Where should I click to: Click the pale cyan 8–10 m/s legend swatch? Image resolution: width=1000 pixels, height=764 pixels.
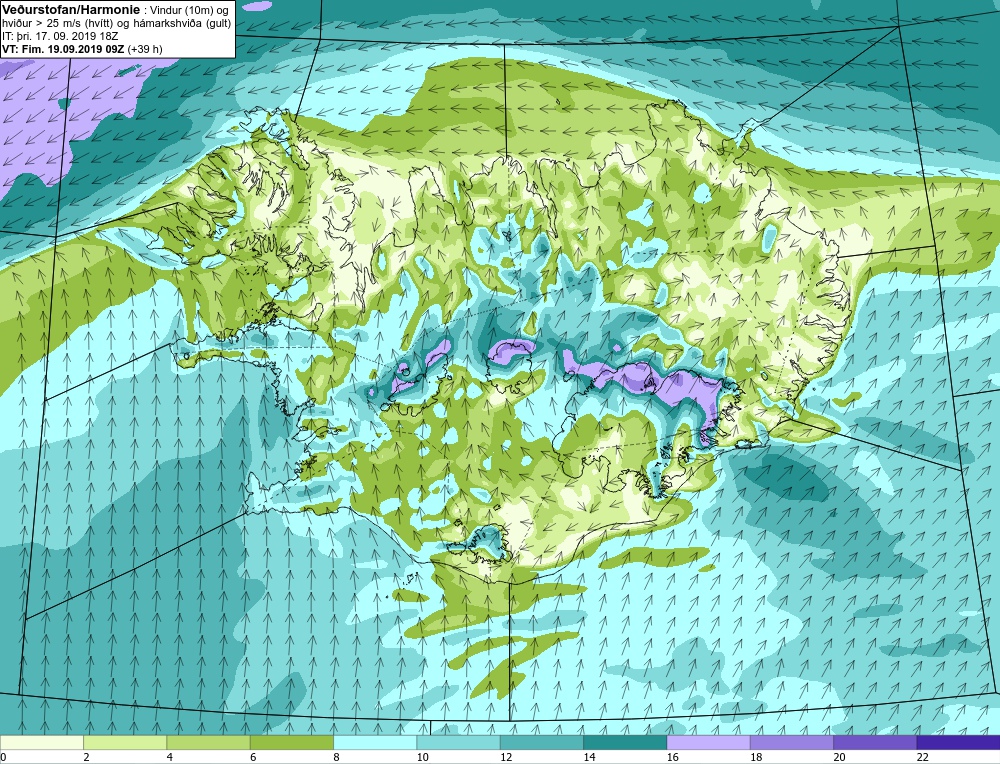click(375, 742)
